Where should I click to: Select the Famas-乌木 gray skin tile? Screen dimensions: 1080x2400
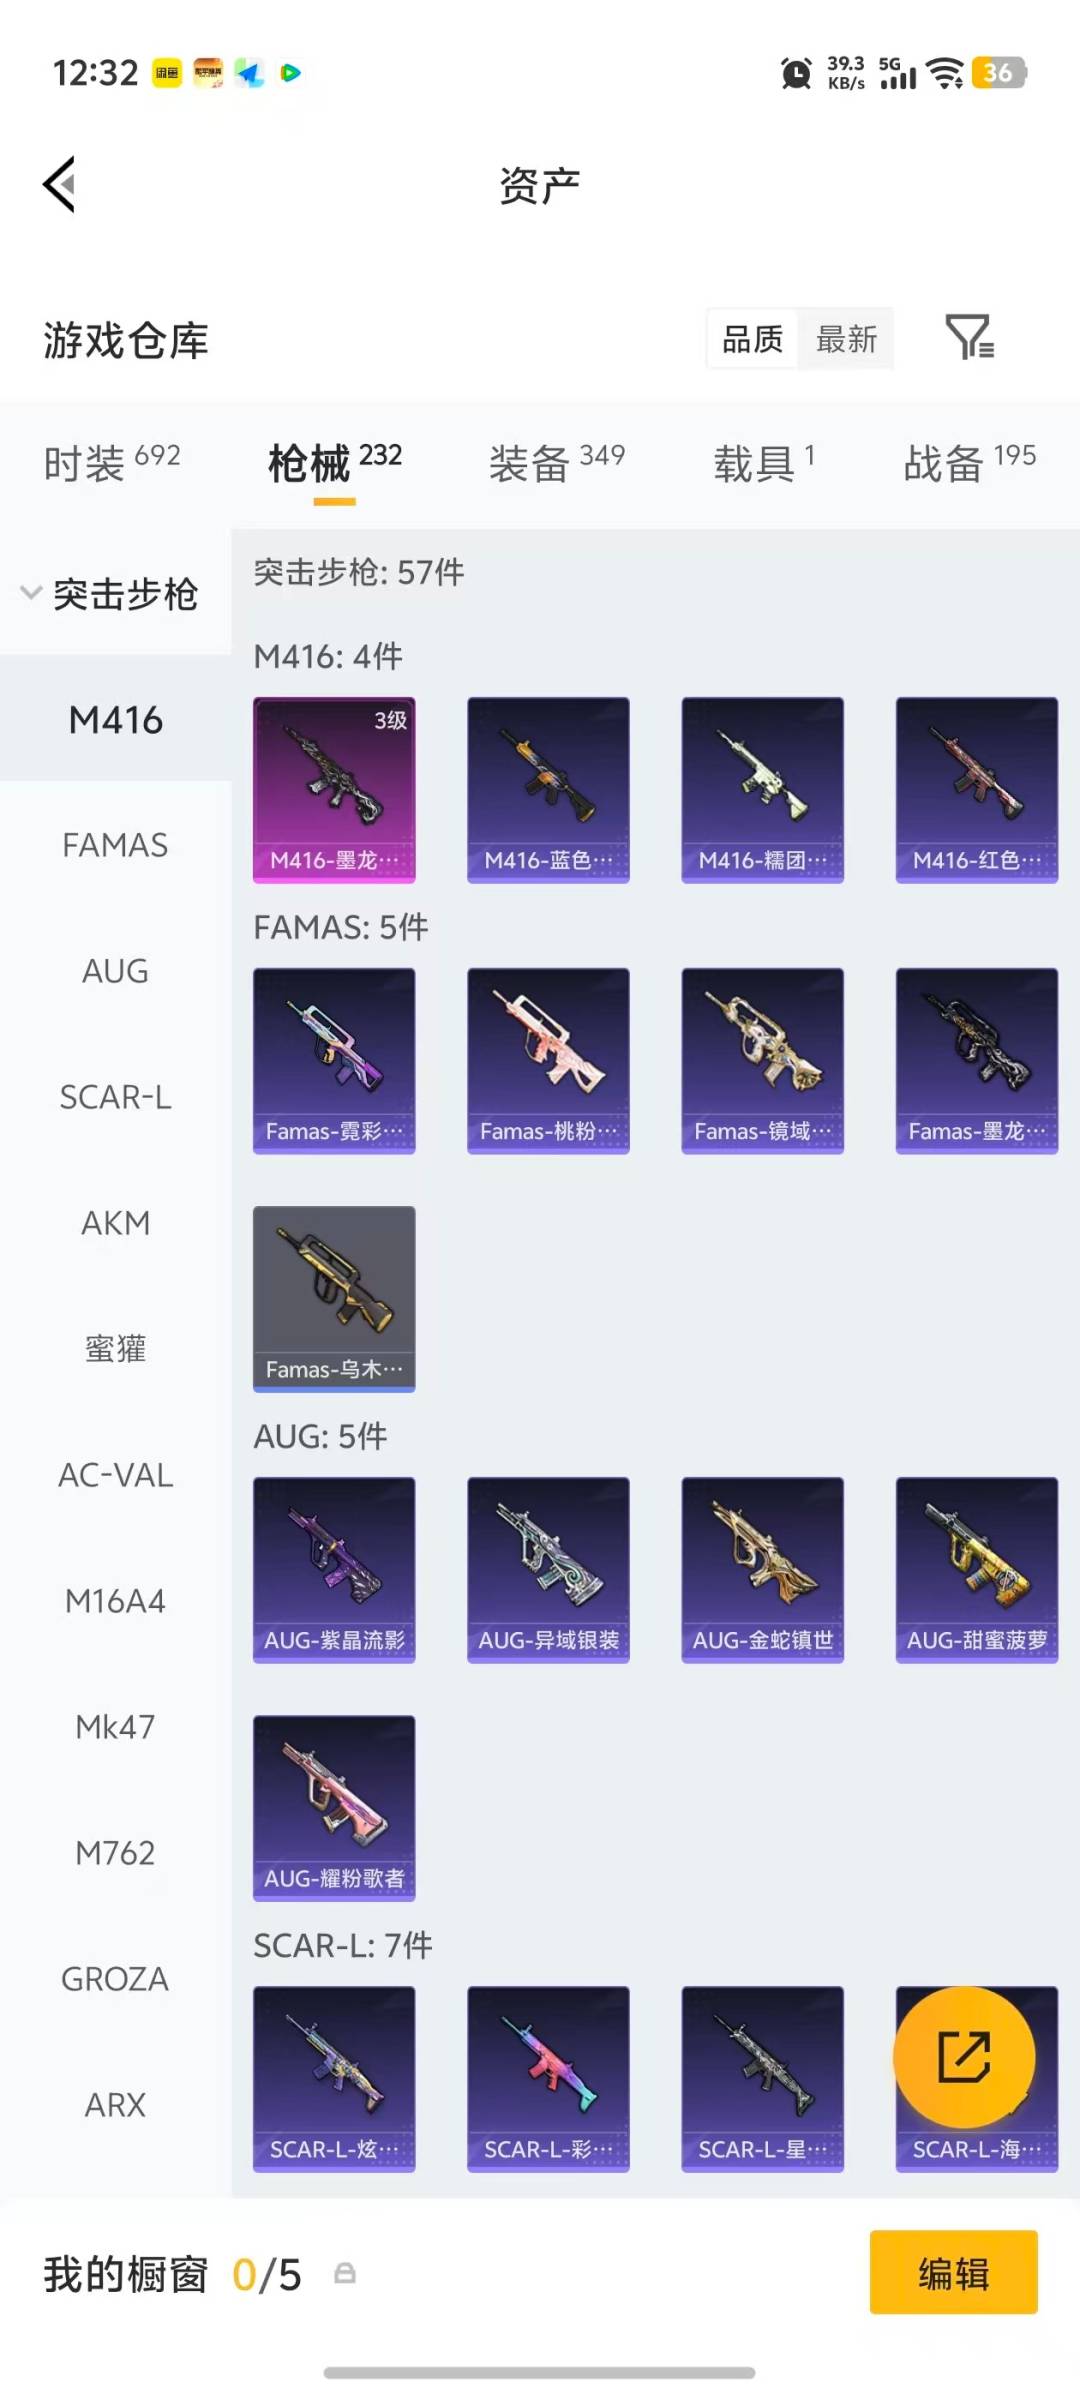tap(334, 1299)
